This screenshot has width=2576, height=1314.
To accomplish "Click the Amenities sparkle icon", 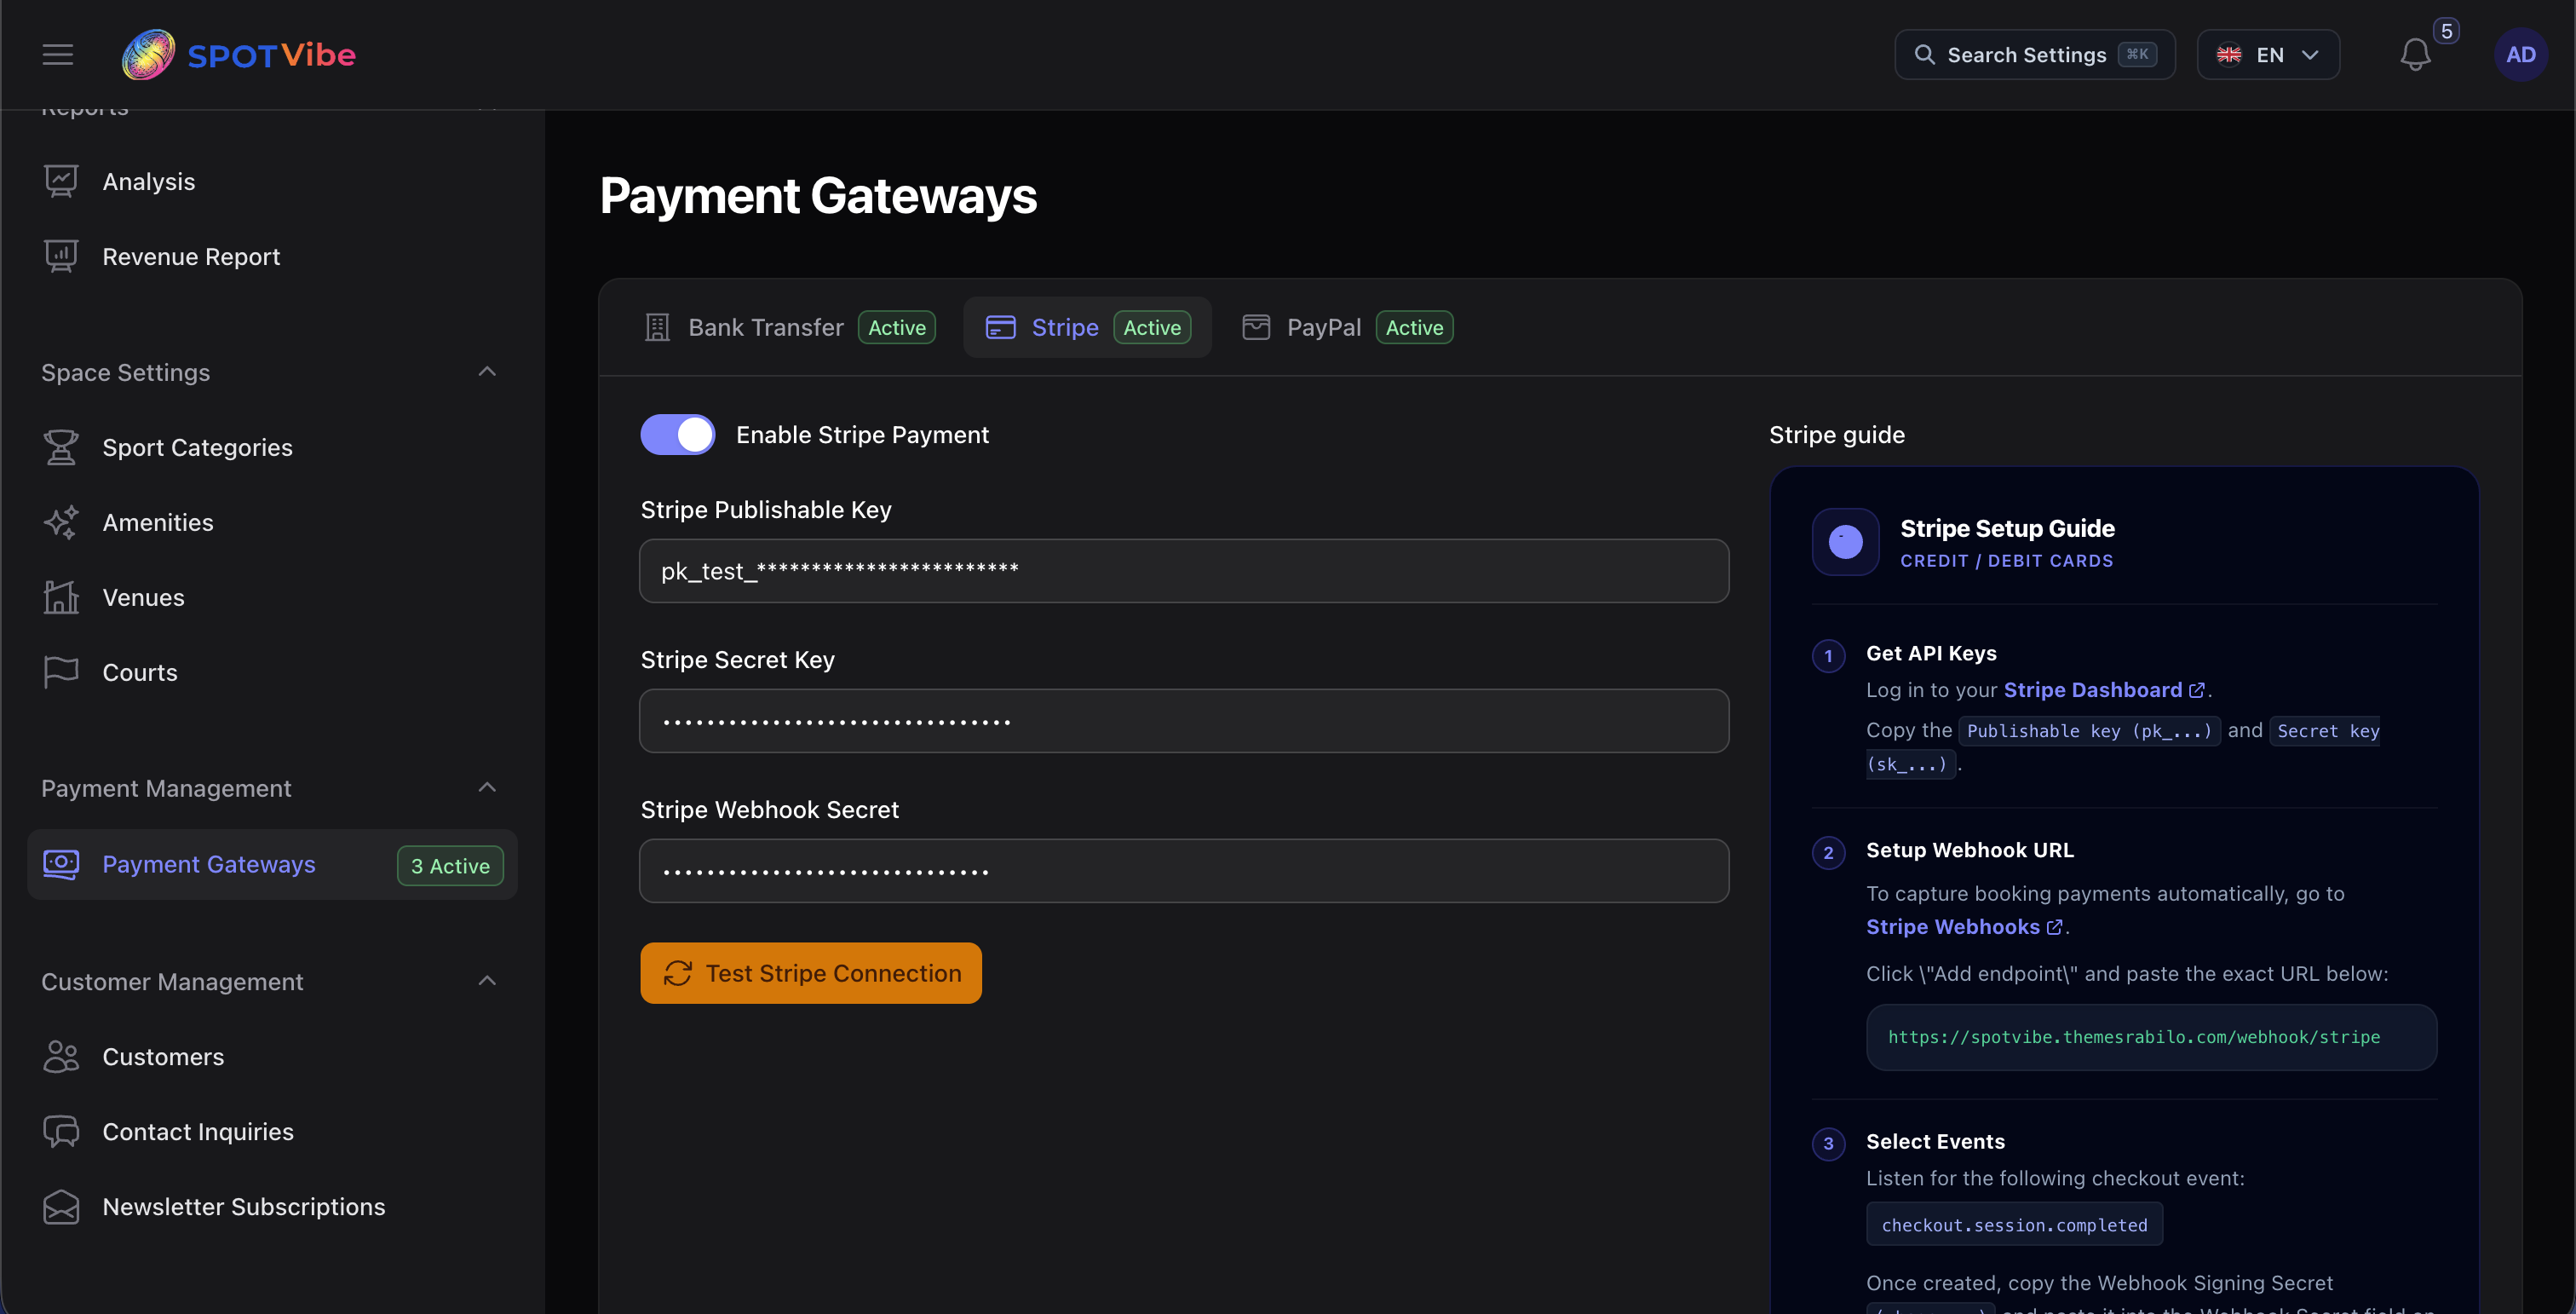I will pyautogui.click(x=61, y=522).
